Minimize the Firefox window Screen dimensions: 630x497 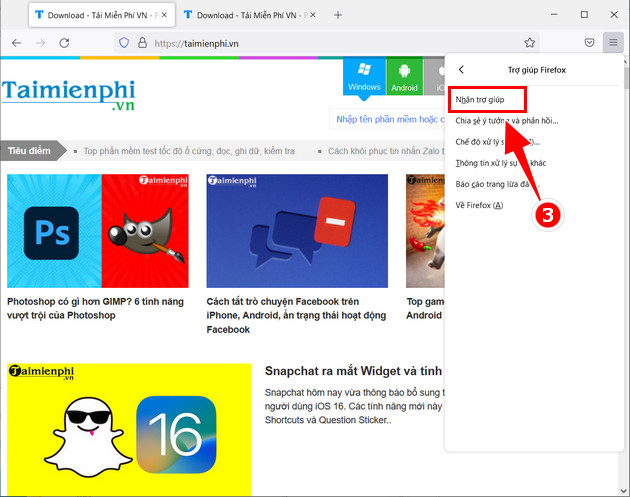coord(554,15)
